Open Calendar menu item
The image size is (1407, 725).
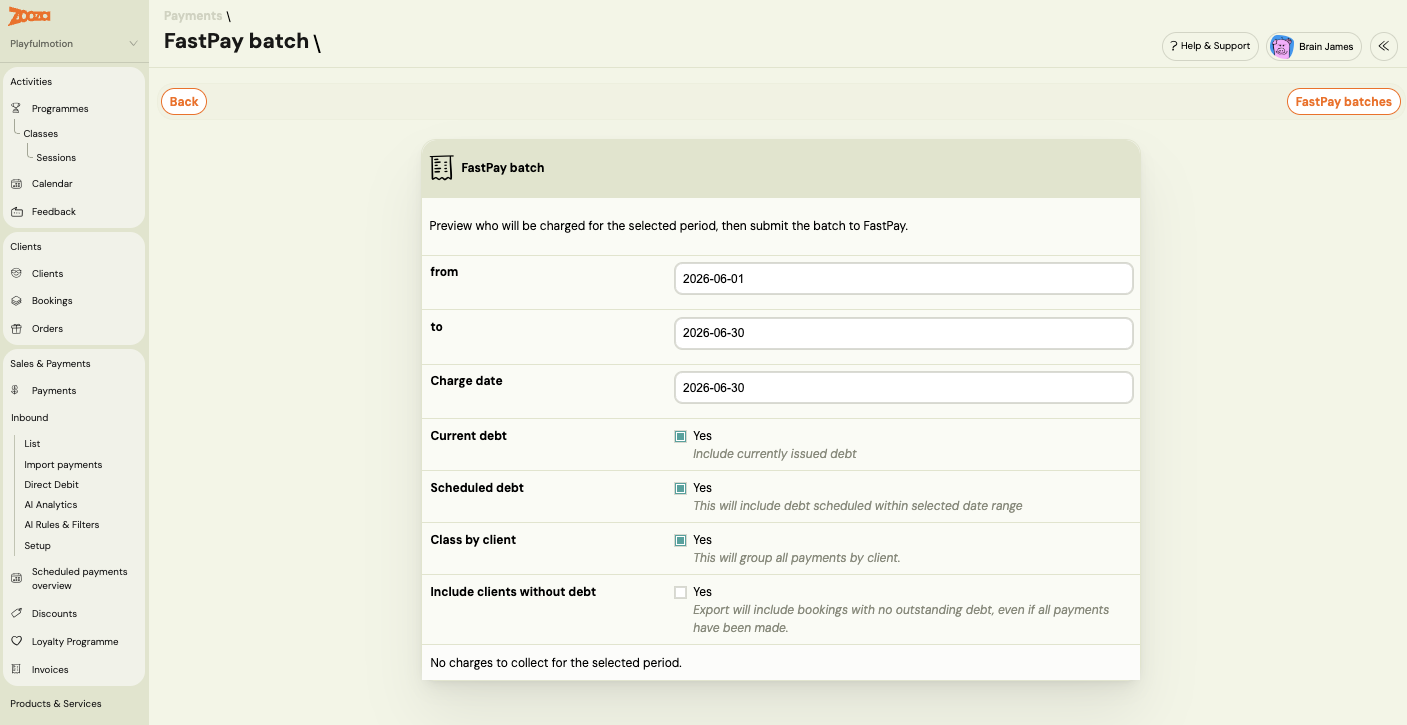point(52,184)
